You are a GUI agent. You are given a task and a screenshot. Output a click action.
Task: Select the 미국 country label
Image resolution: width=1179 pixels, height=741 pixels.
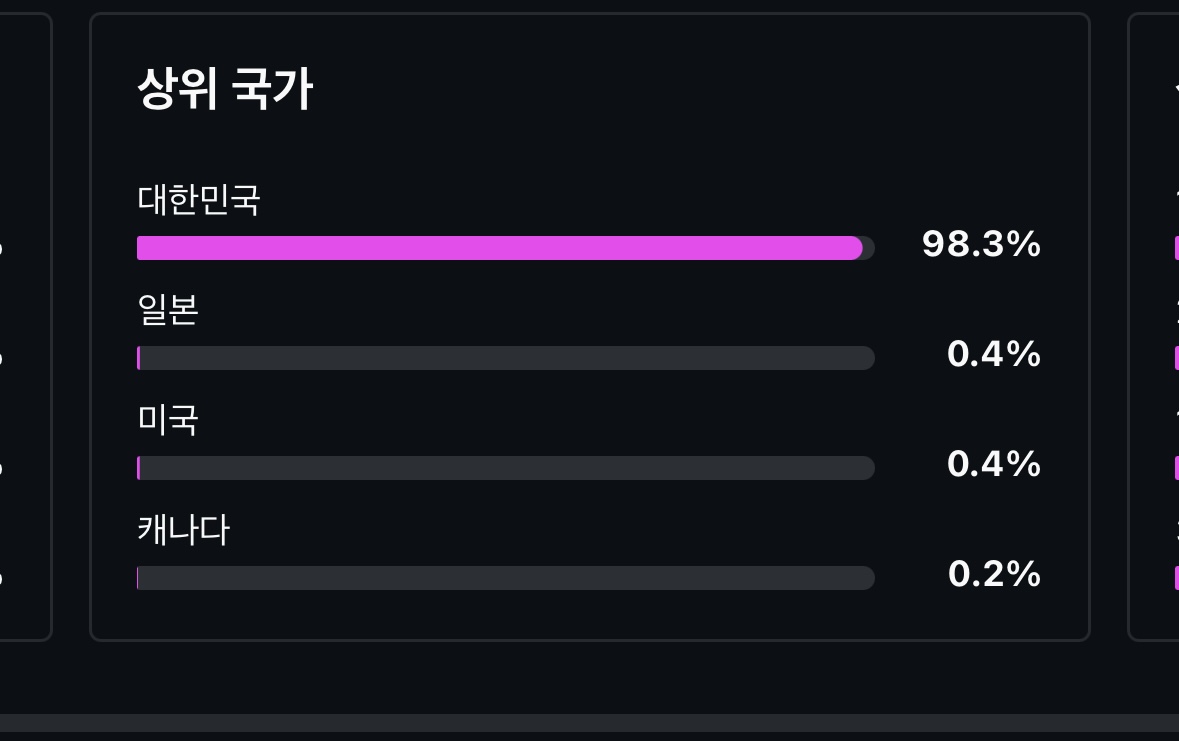click(168, 420)
